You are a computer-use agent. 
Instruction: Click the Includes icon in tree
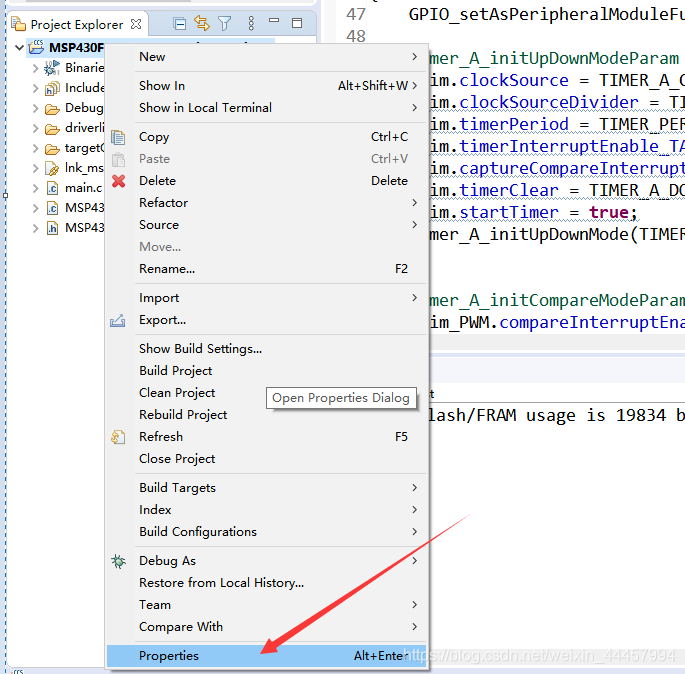52,89
